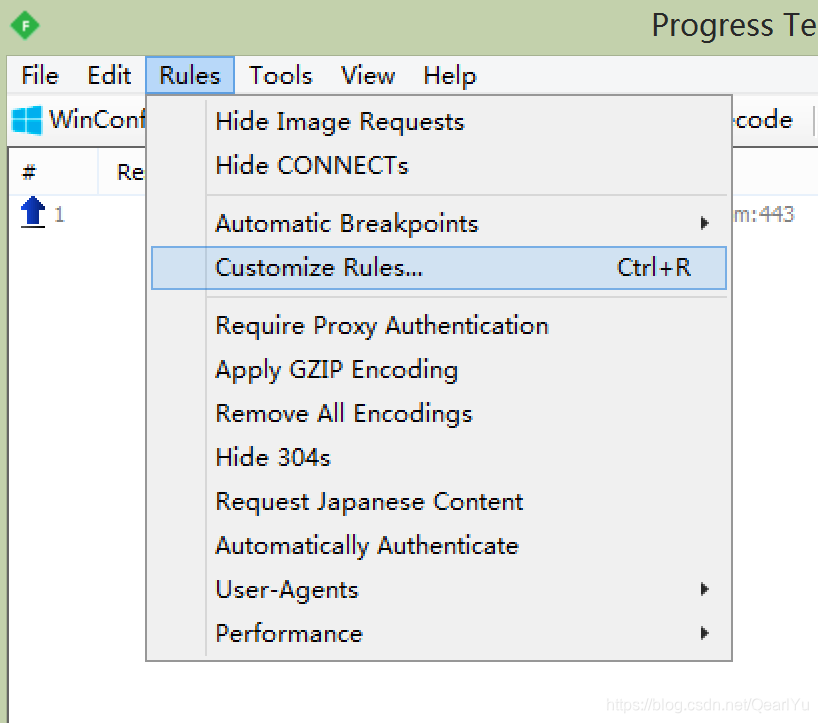
Task: Toggle Hide CONNECTs option
Action: pos(439,165)
